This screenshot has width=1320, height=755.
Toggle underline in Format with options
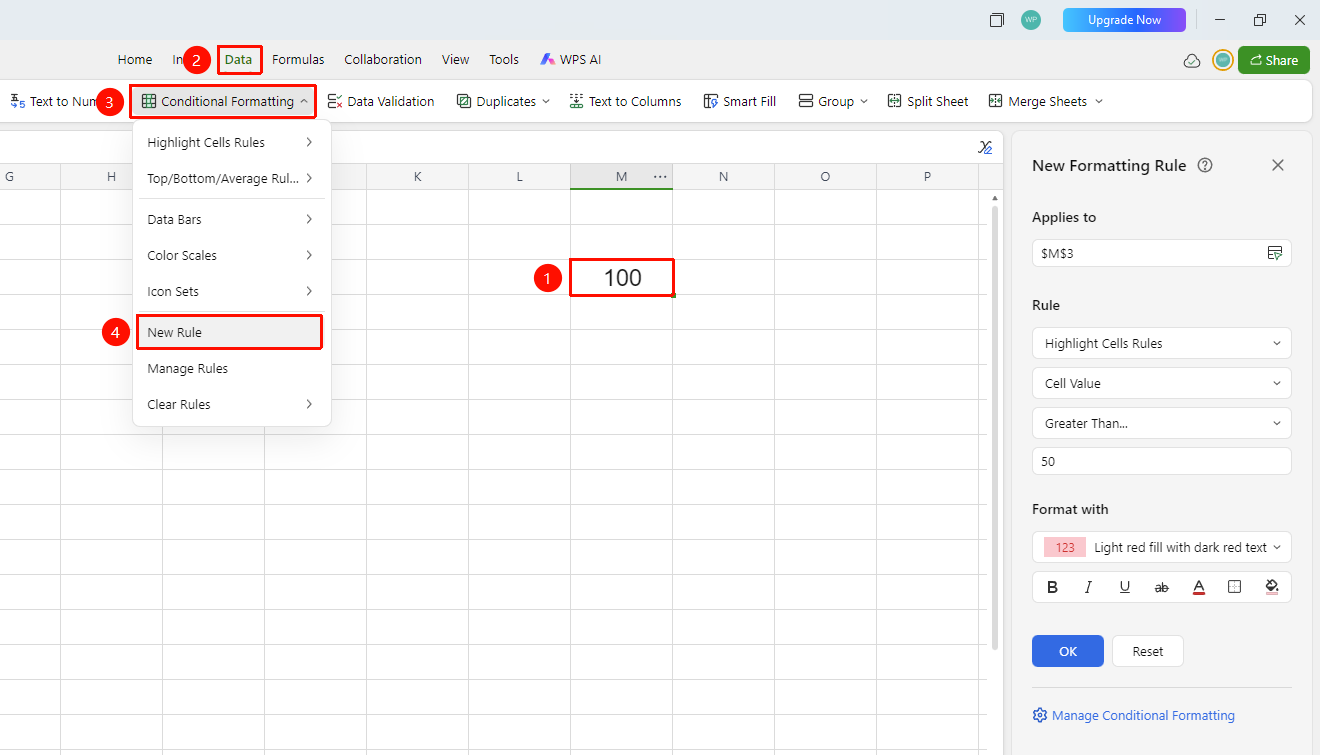[1125, 587]
